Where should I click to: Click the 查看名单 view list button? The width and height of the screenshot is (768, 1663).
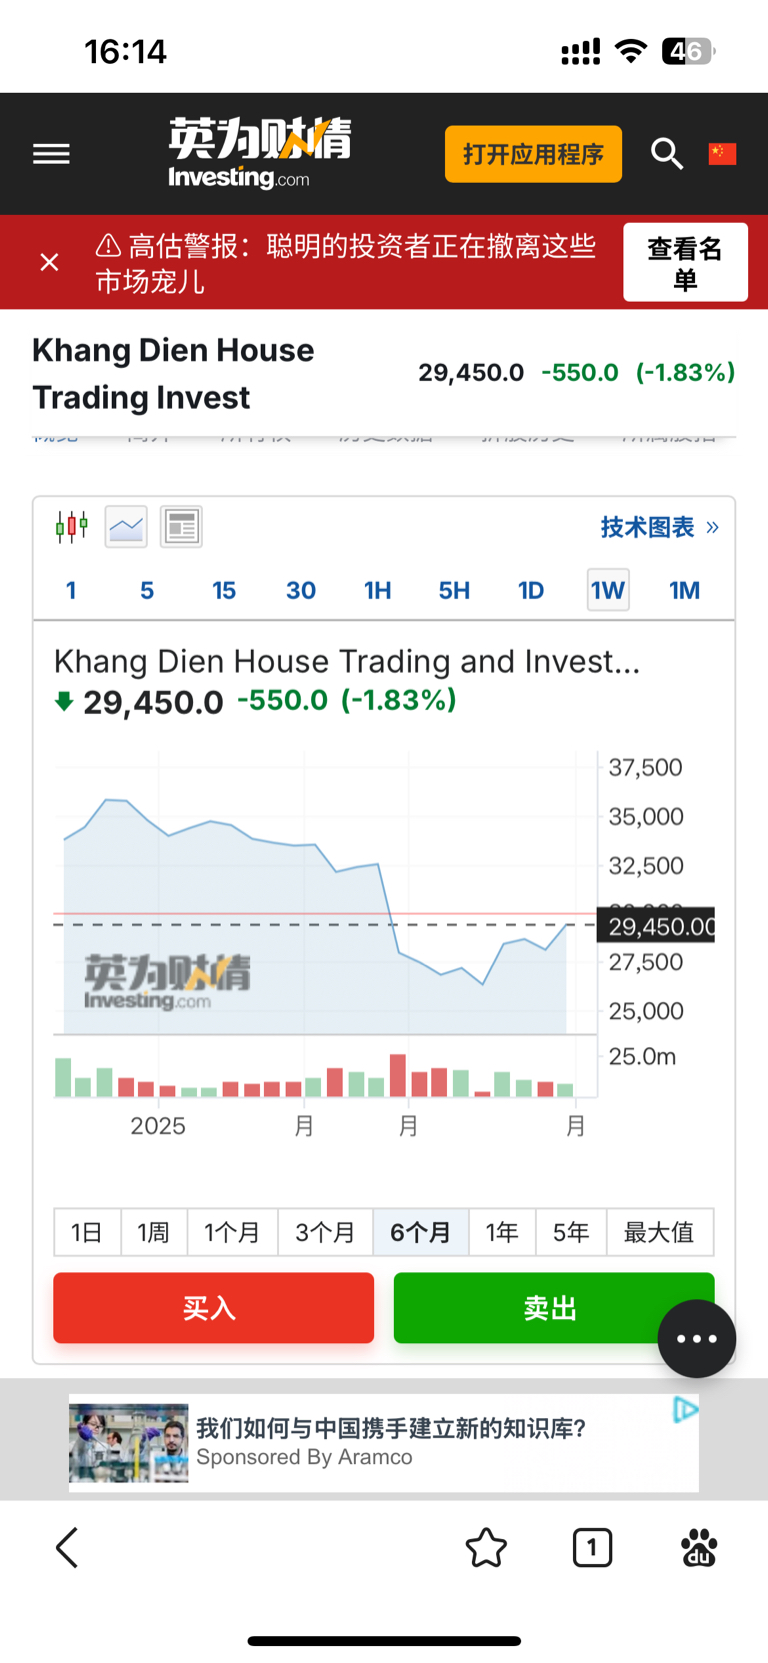[685, 262]
